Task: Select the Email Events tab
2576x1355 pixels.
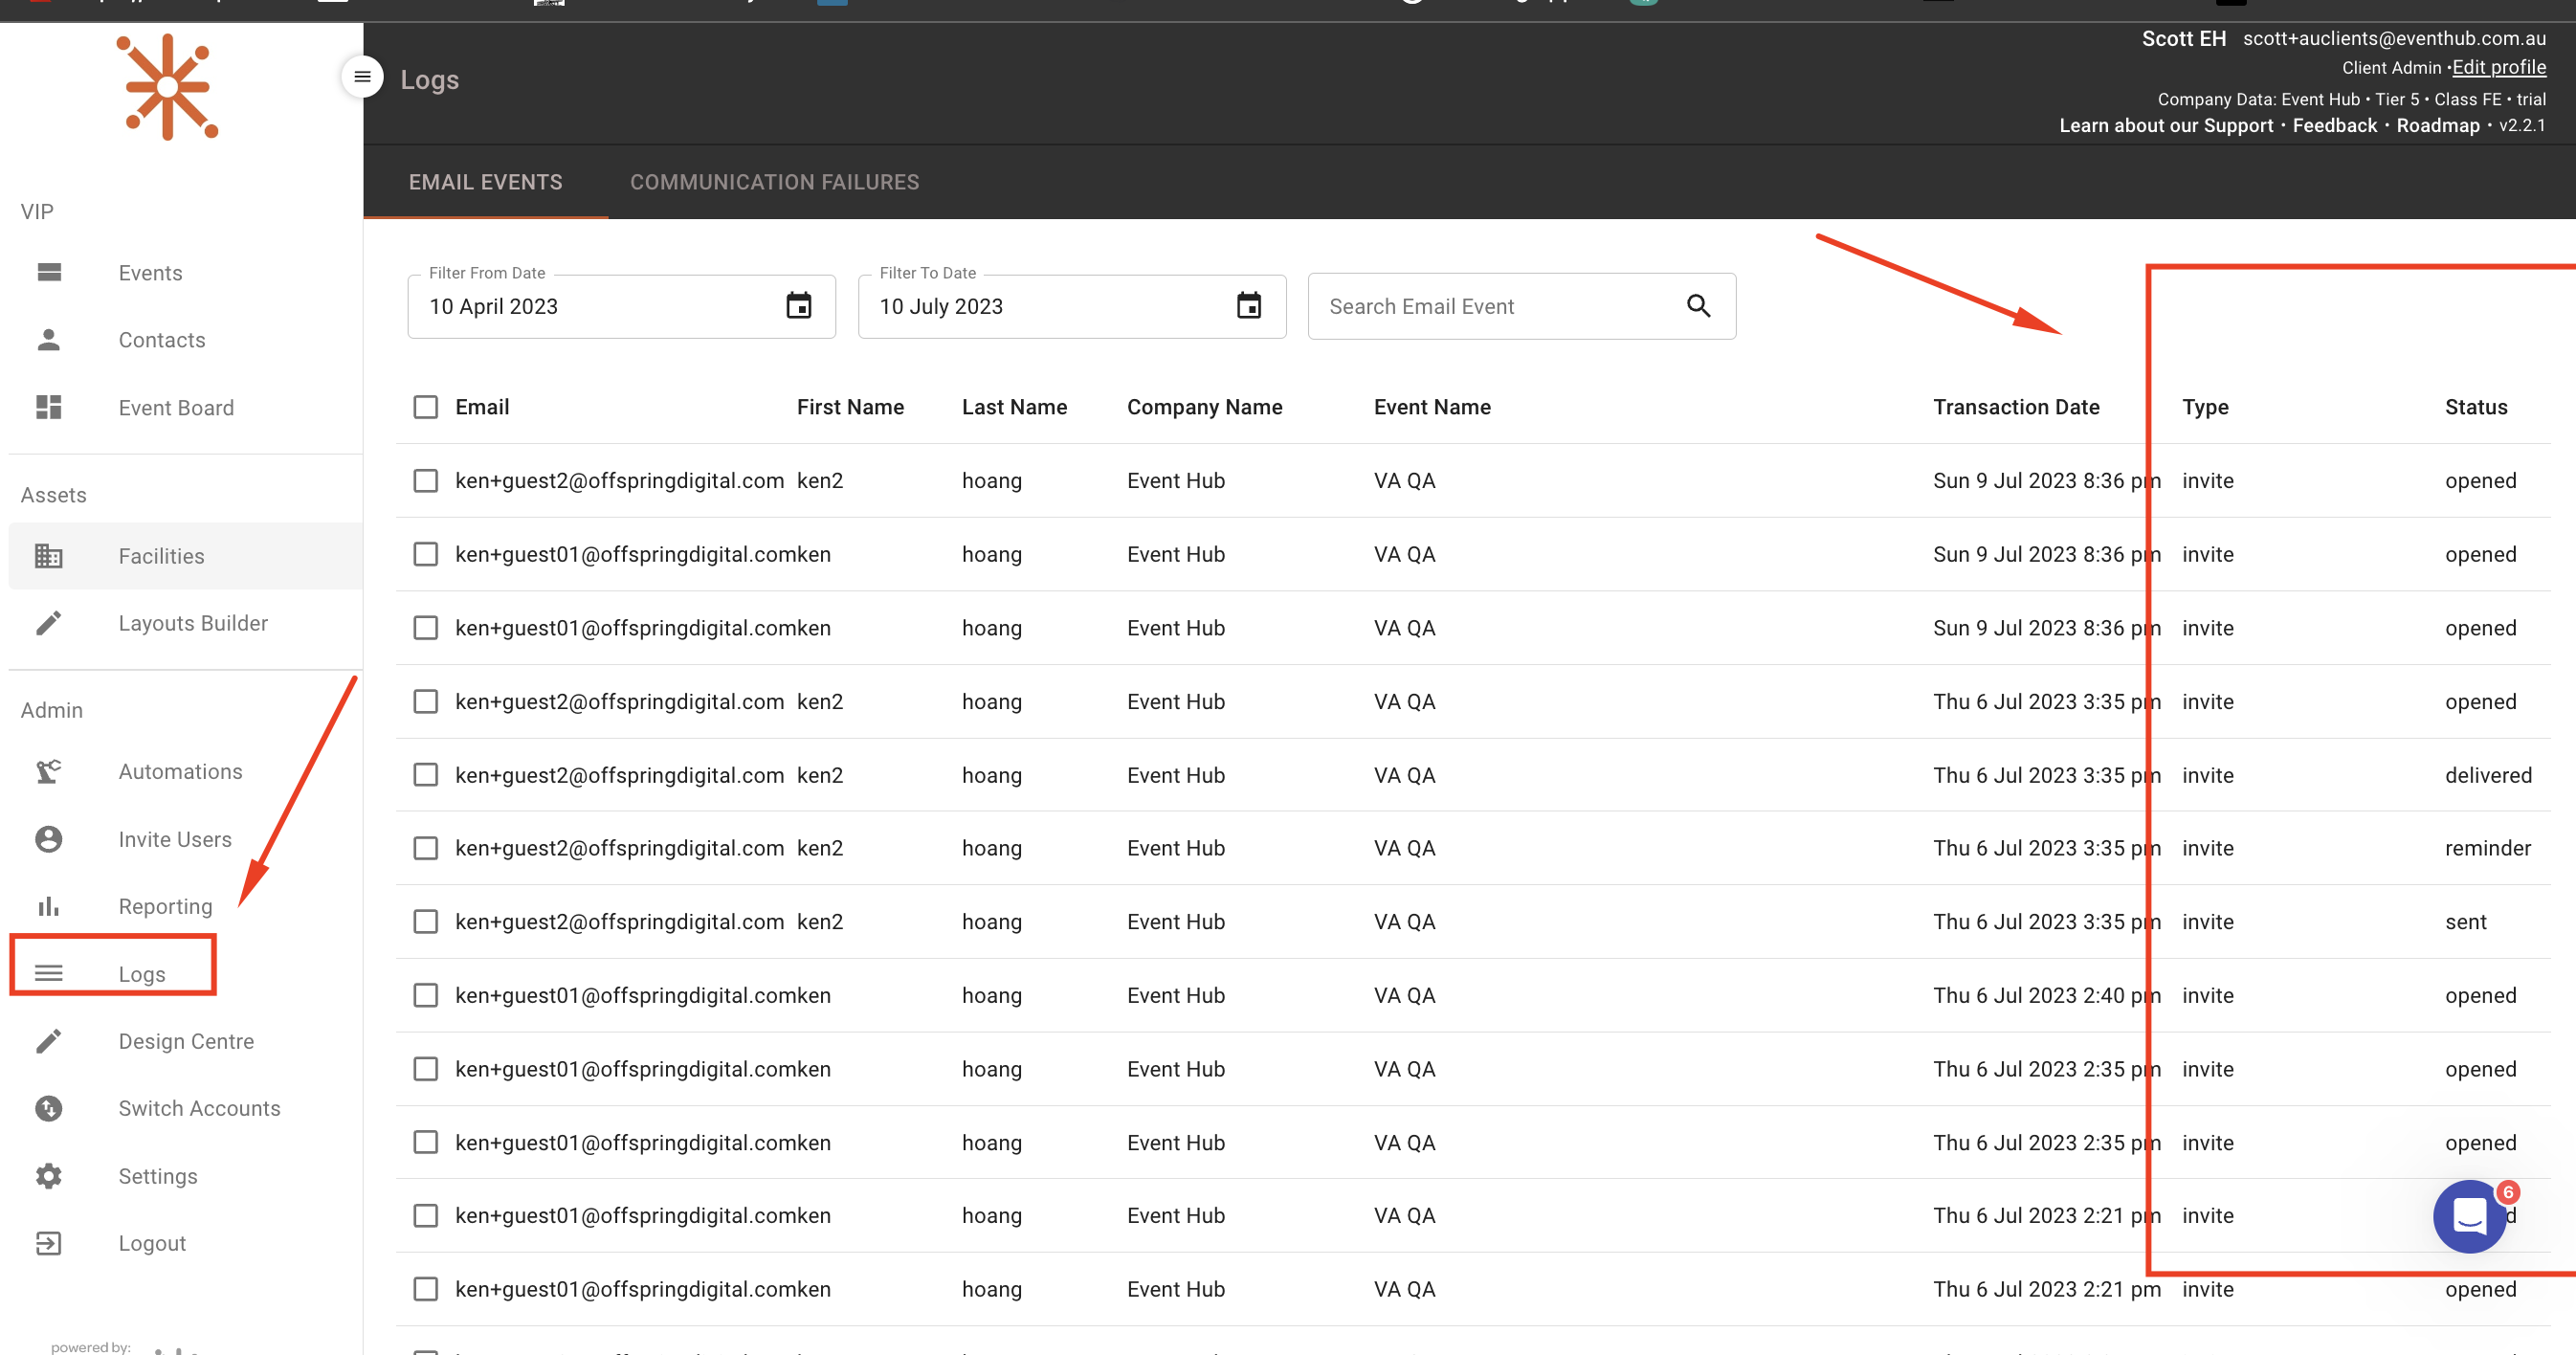Action: point(485,182)
